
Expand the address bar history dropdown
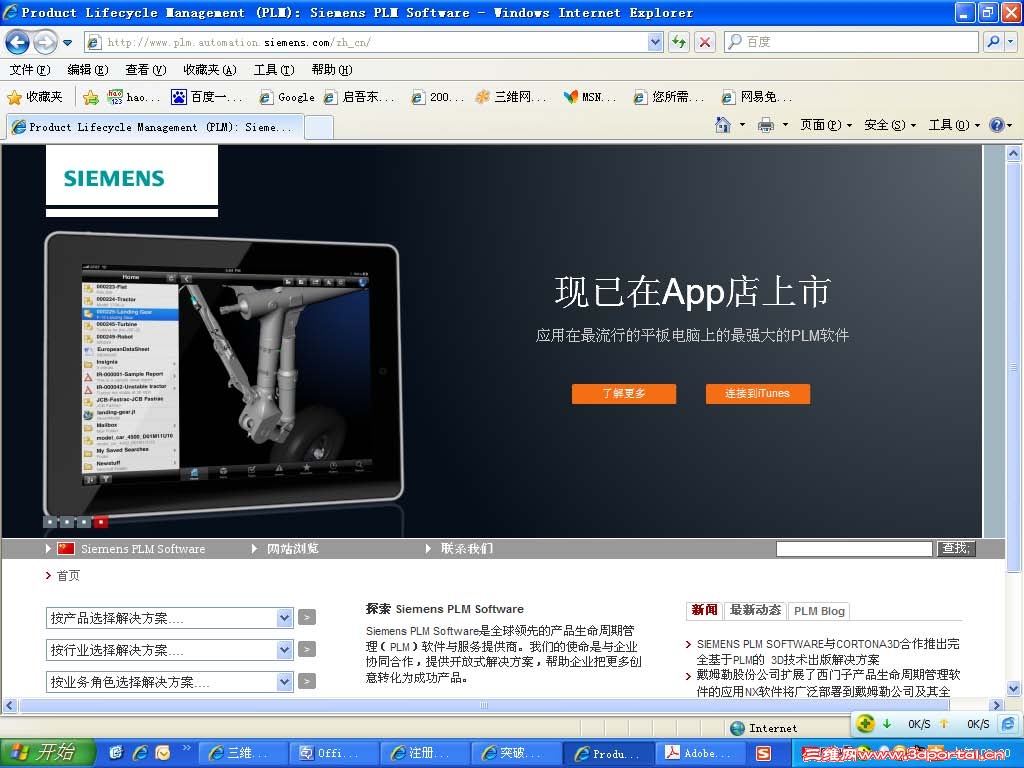click(x=656, y=42)
